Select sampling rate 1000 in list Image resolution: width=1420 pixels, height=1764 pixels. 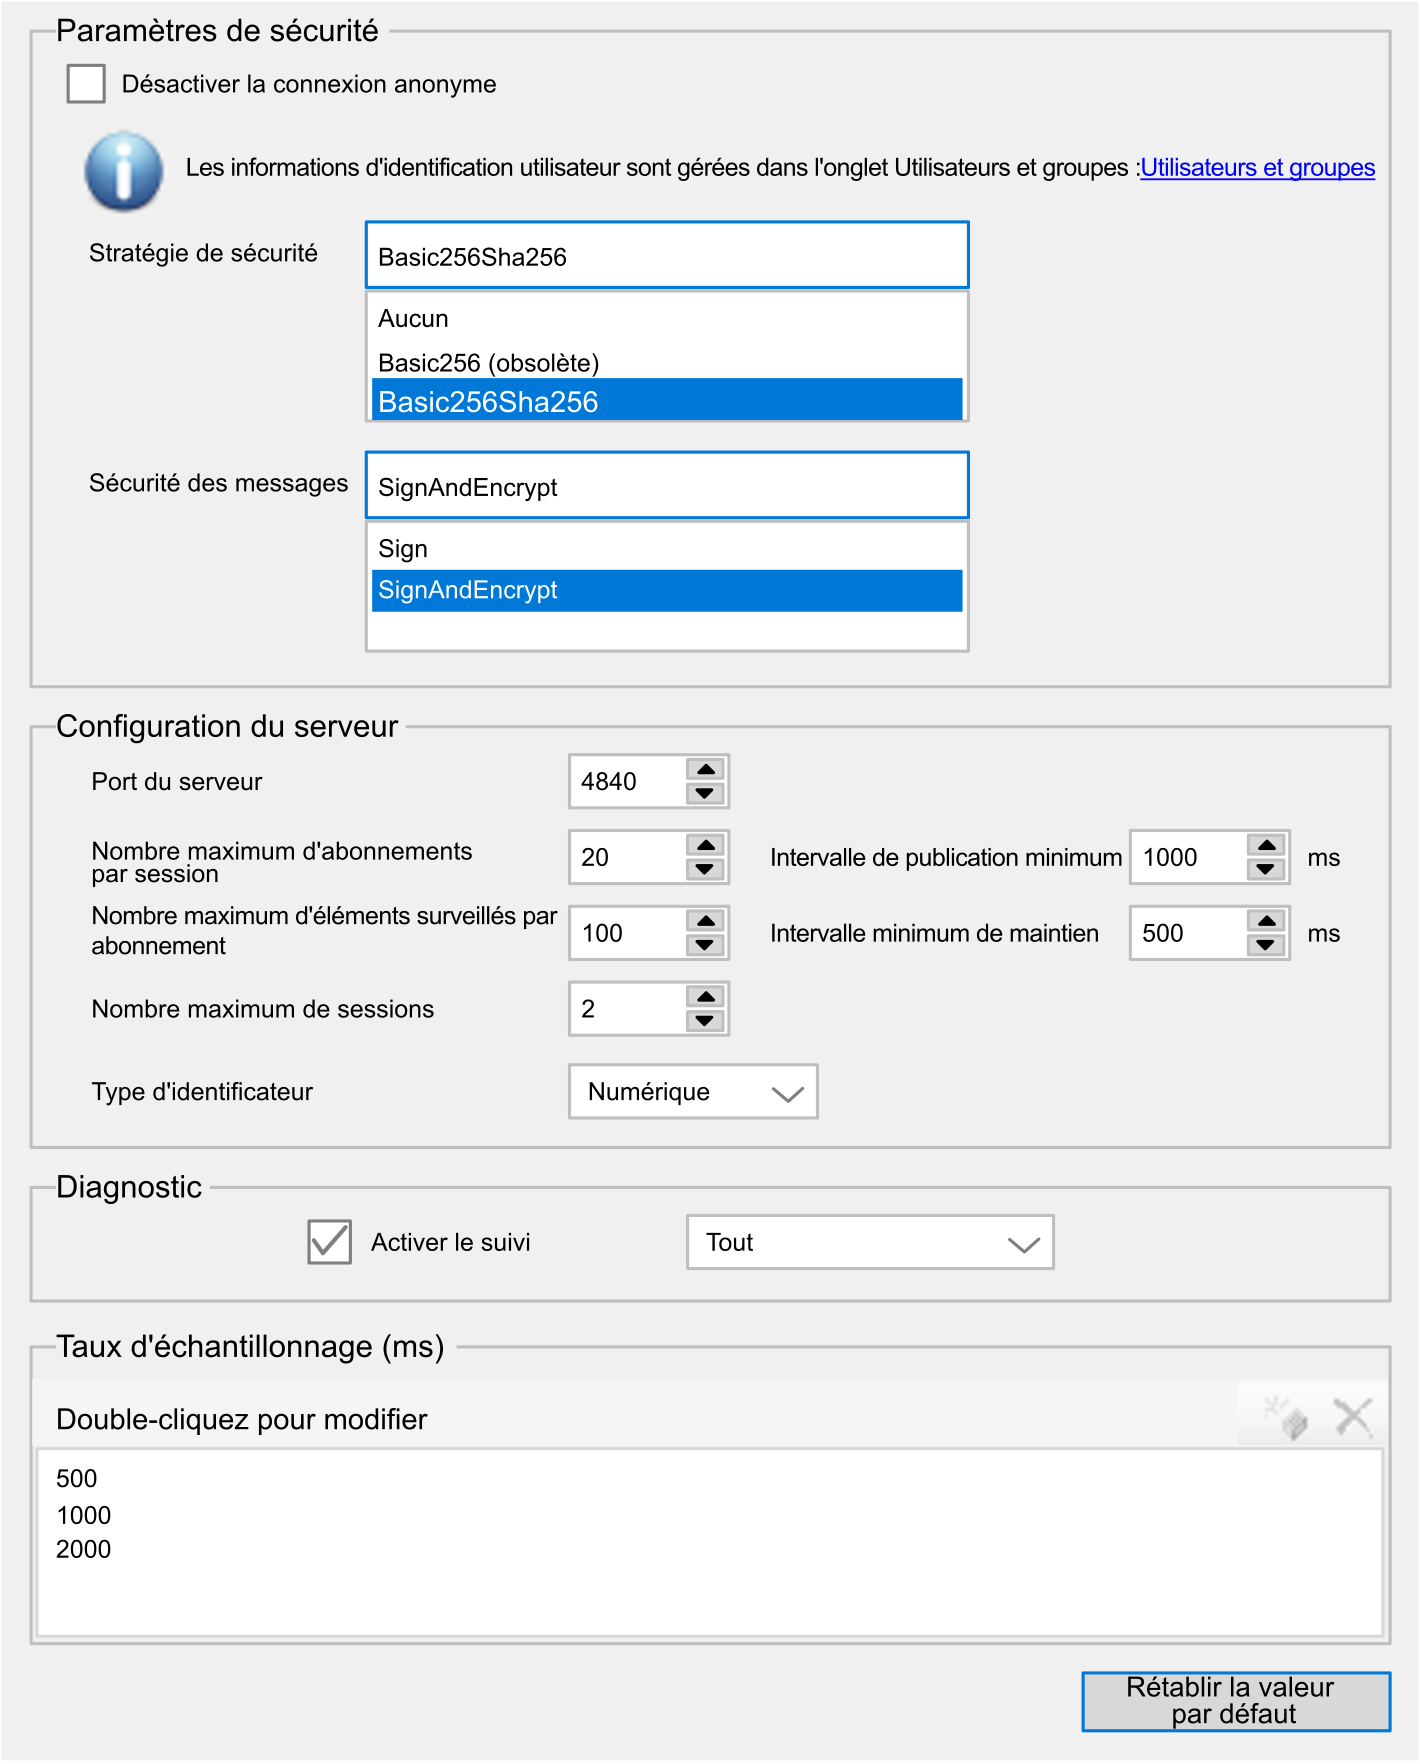point(84,1515)
